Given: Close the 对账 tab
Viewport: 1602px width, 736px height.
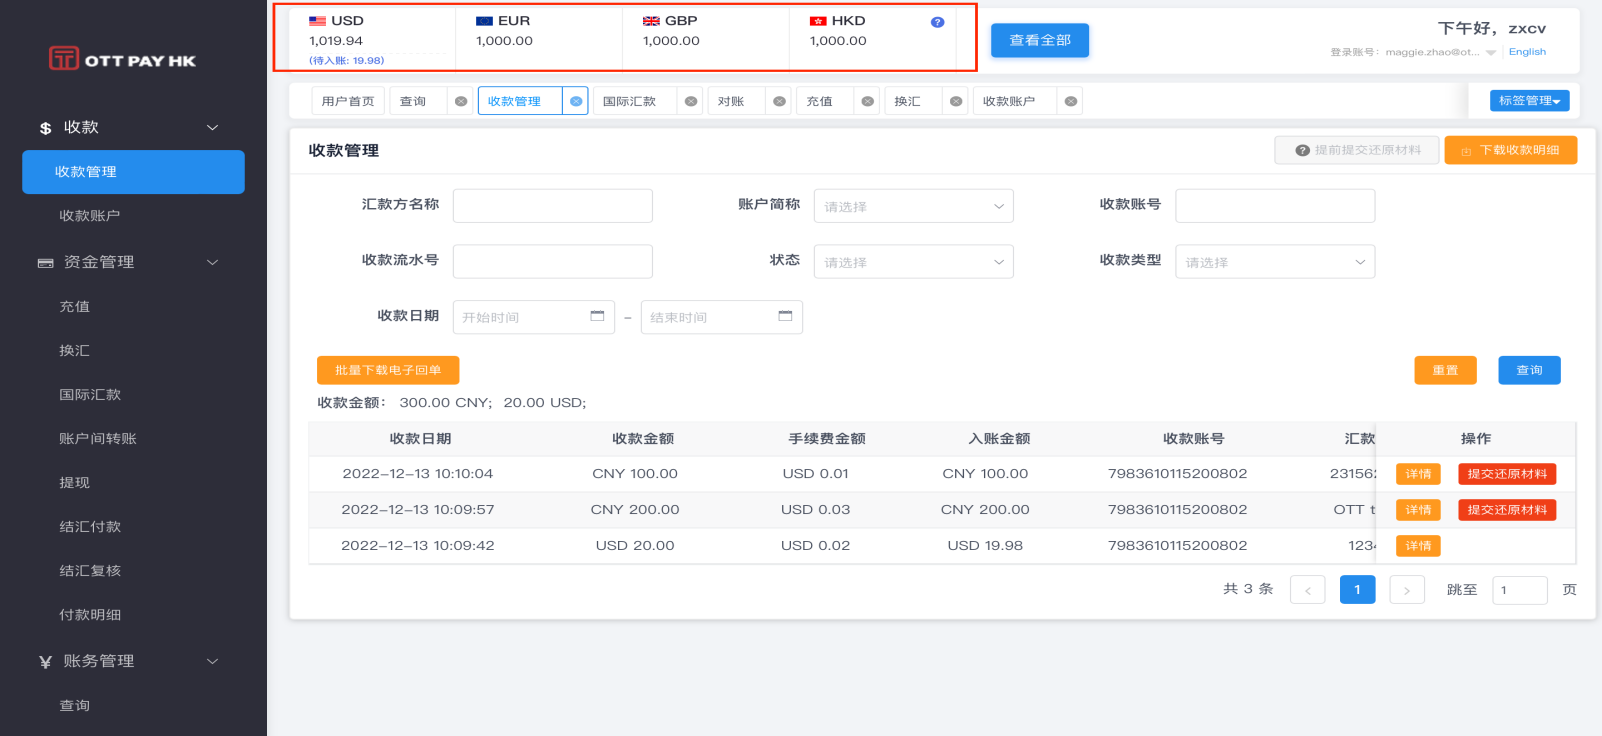Looking at the screenshot, I should 779,101.
